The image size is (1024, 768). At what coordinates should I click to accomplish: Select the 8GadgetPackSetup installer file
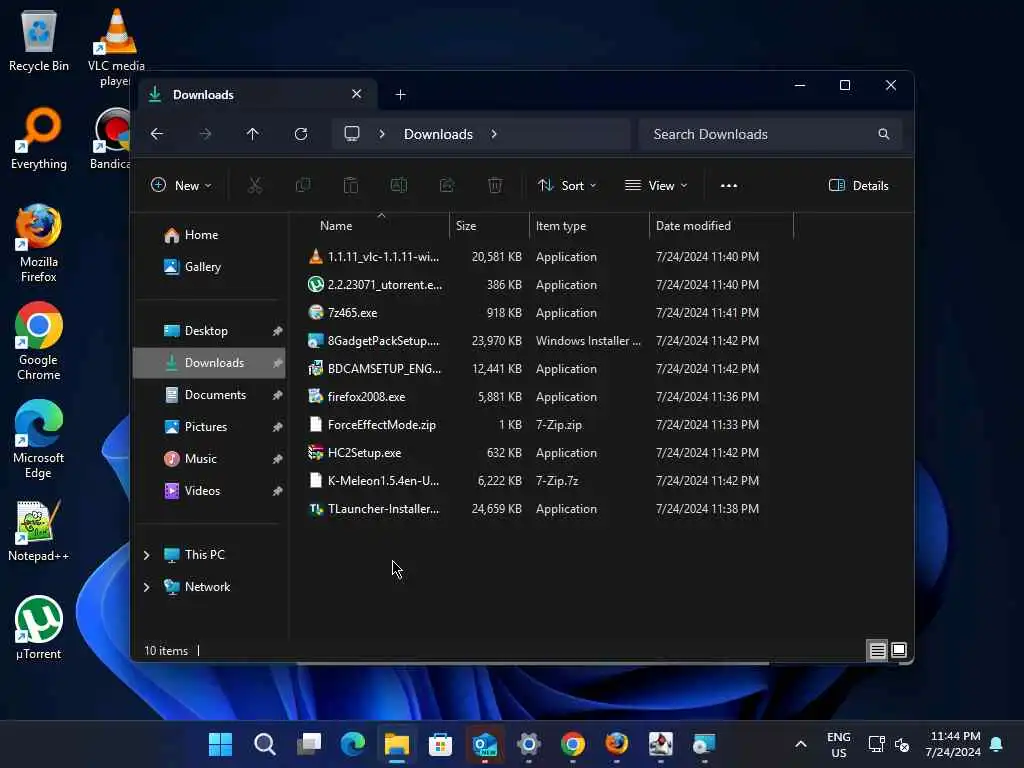pyautogui.click(x=549, y=341)
